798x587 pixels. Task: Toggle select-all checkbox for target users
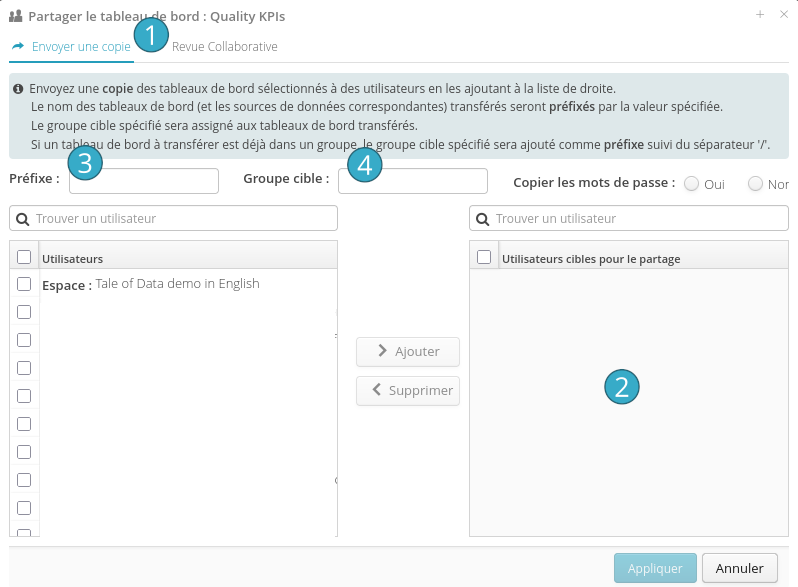click(484, 257)
